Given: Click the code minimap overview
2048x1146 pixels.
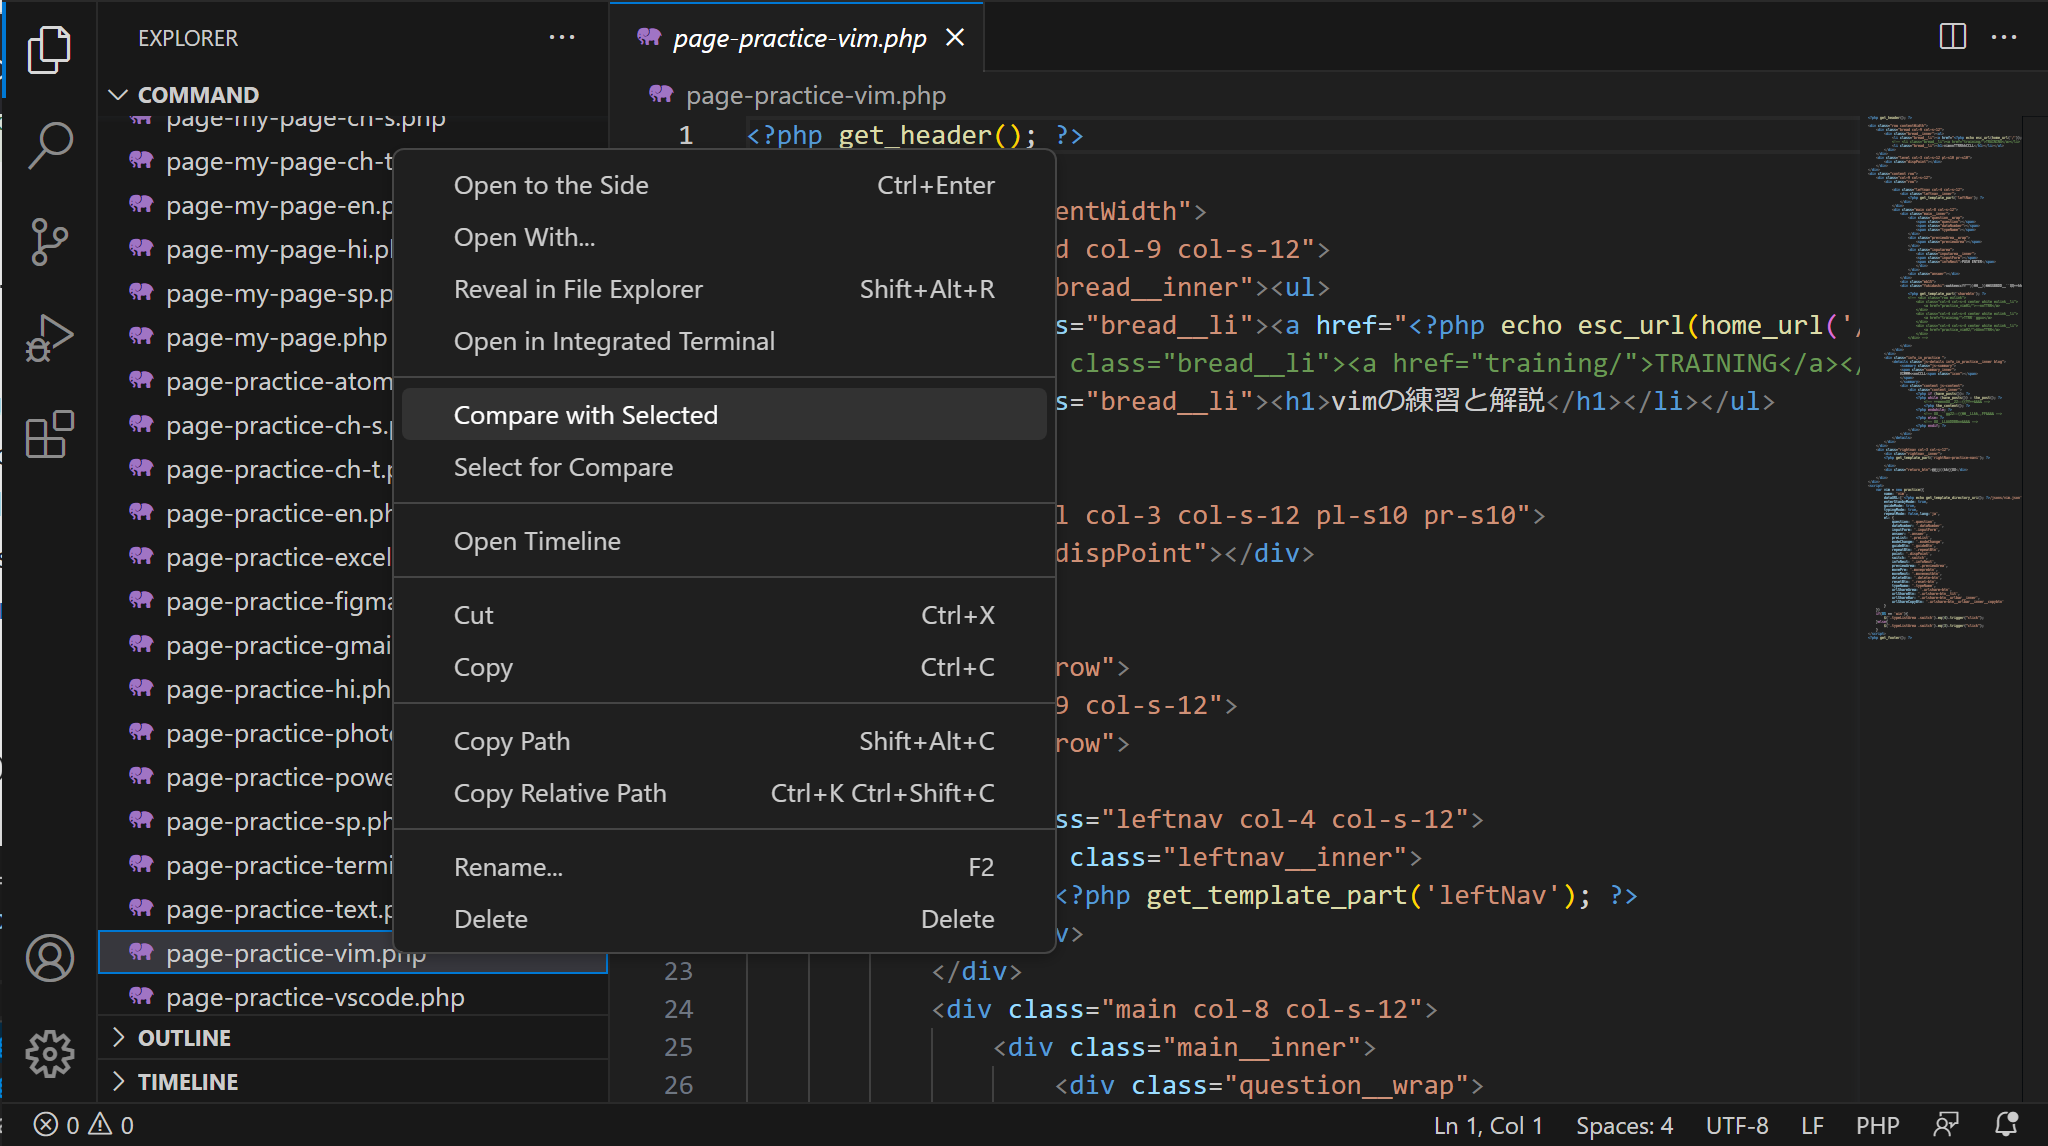Looking at the screenshot, I should (x=1940, y=380).
